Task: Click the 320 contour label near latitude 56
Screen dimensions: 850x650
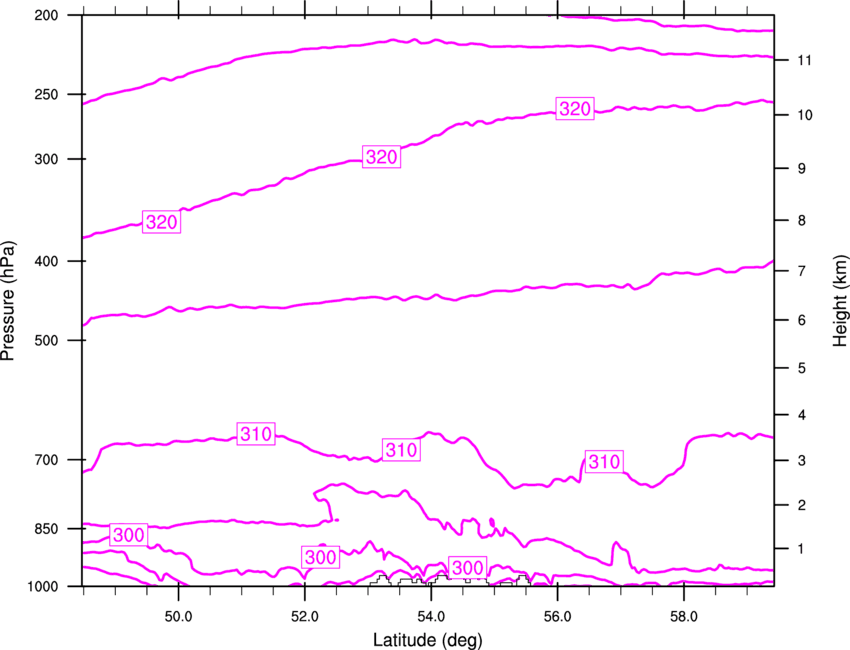Action: click(575, 109)
